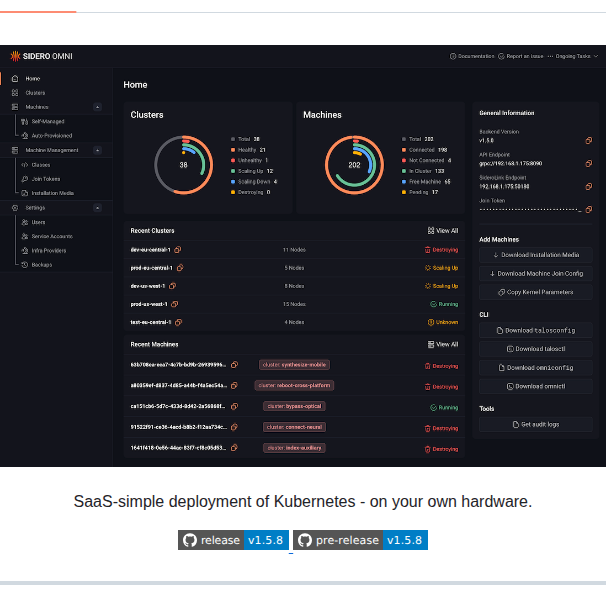The height and width of the screenshot is (606, 606).
Task: Open the Ongoing Tasks dropdown
Action: [573, 56]
